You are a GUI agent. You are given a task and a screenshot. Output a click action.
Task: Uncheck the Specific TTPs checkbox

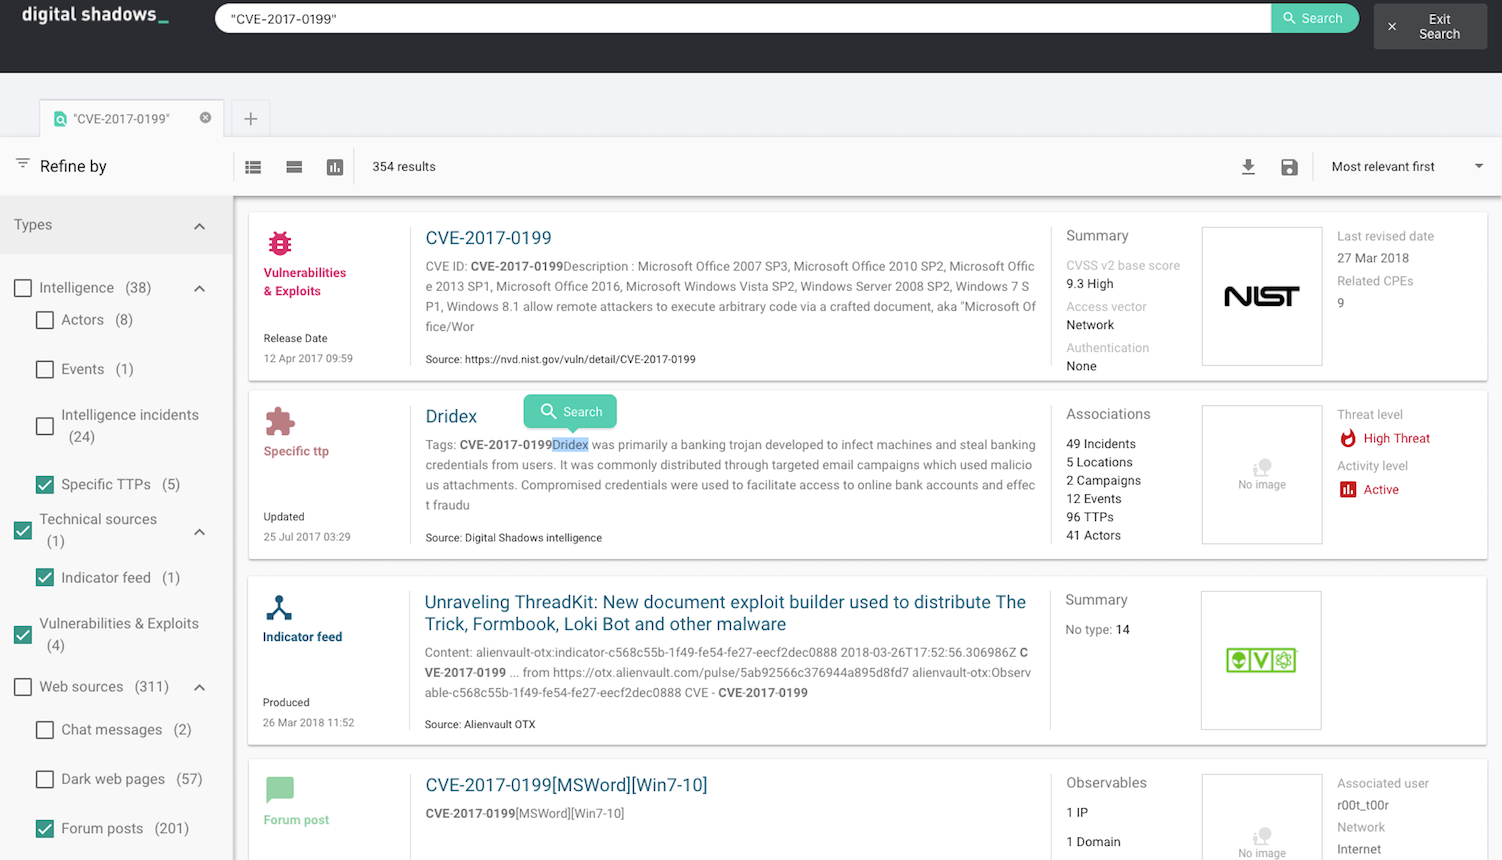45,485
